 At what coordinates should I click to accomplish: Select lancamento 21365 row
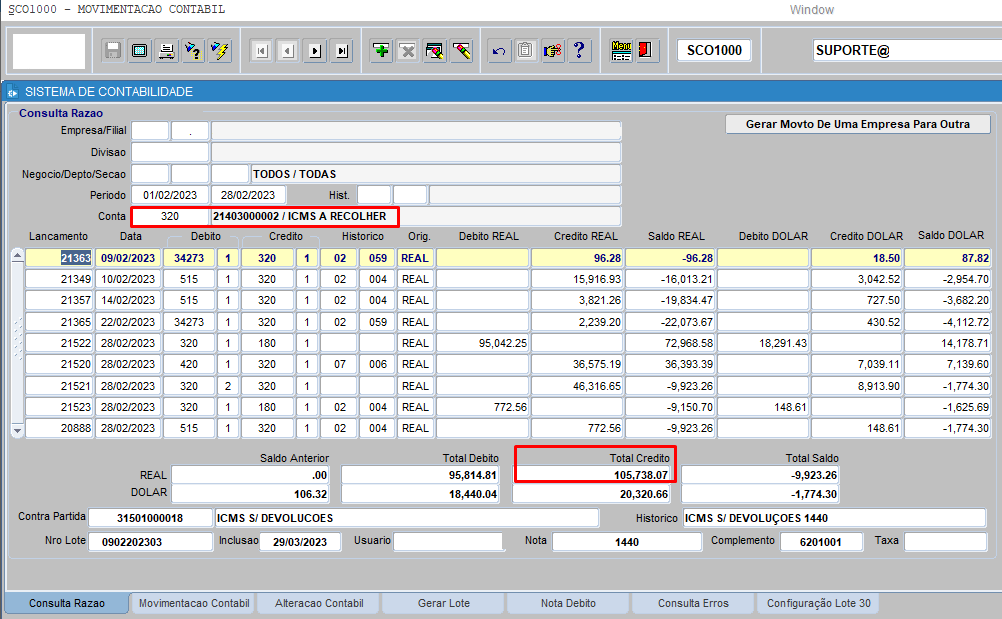(x=59, y=322)
